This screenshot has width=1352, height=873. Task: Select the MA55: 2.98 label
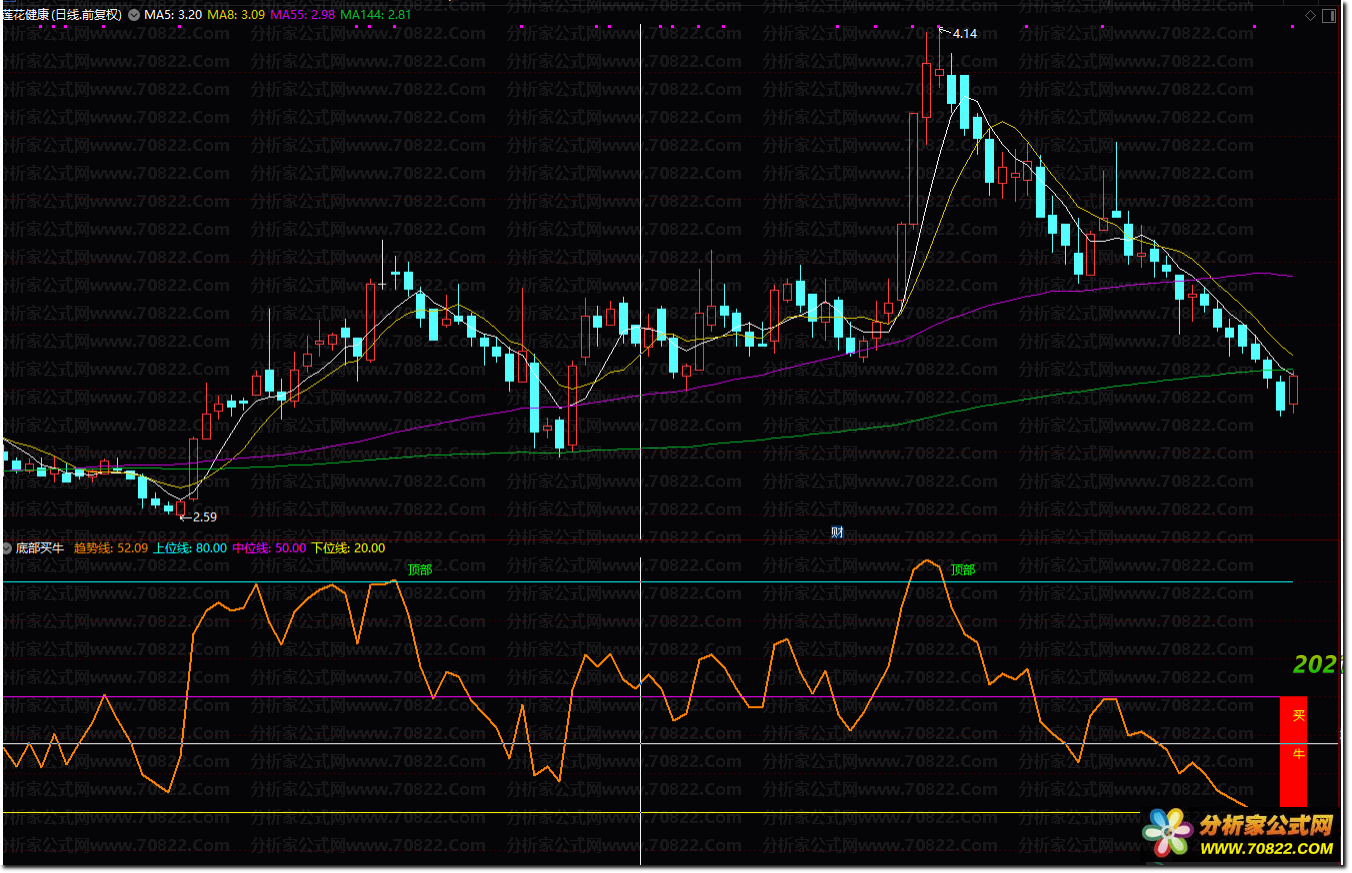(x=303, y=15)
